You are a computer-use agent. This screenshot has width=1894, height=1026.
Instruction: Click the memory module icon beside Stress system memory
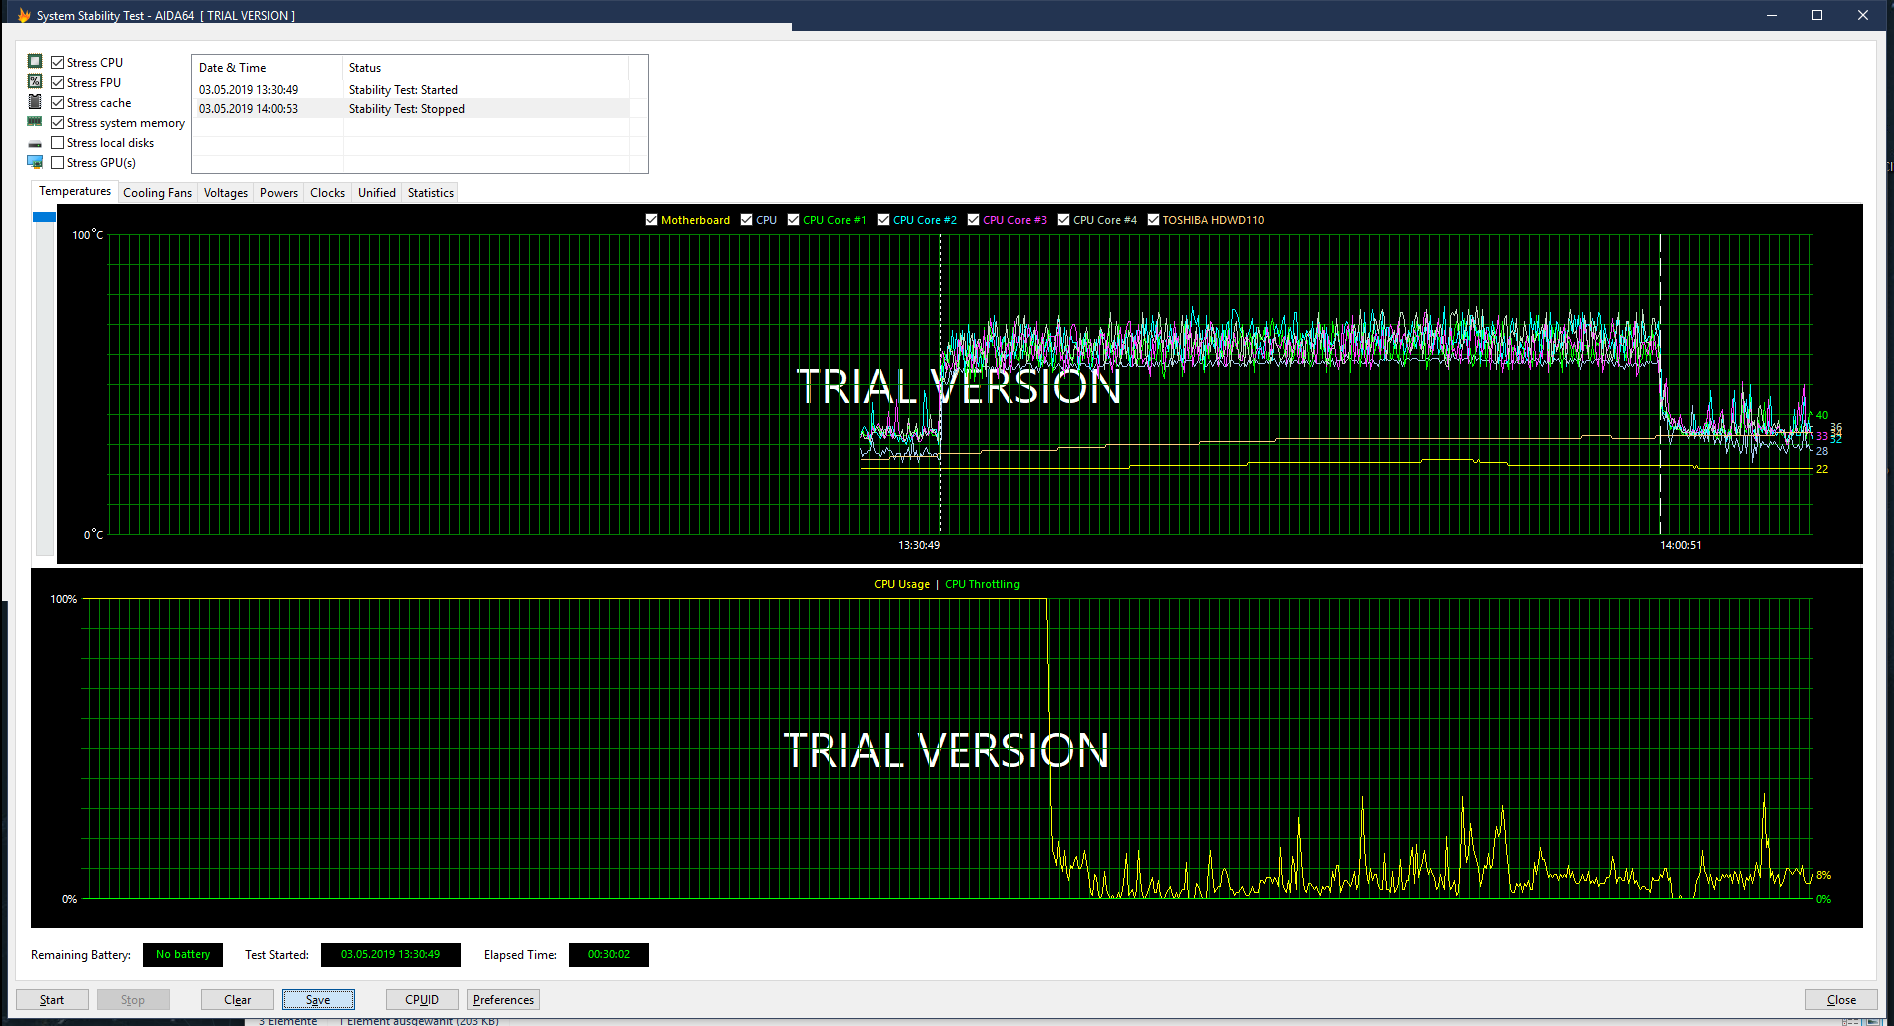pos(35,122)
